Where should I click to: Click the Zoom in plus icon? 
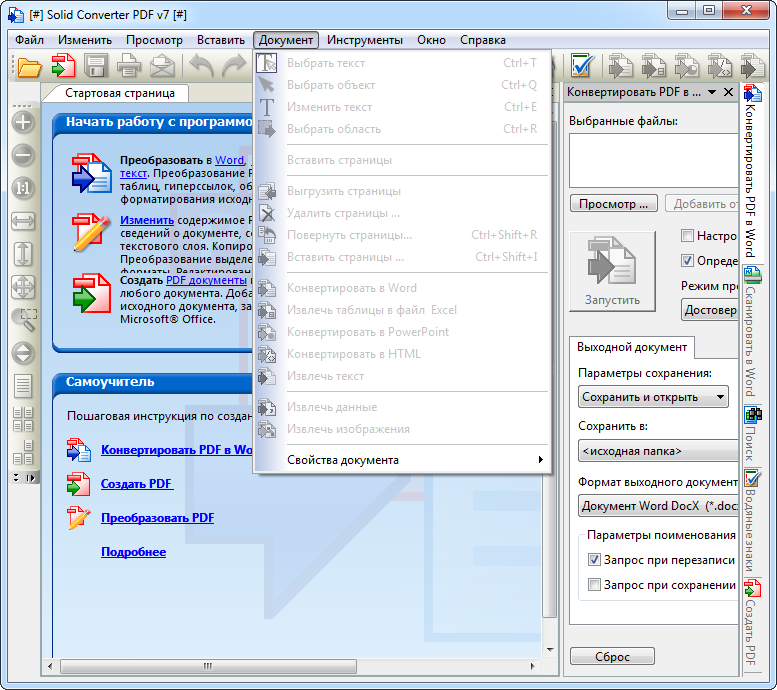(23, 122)
